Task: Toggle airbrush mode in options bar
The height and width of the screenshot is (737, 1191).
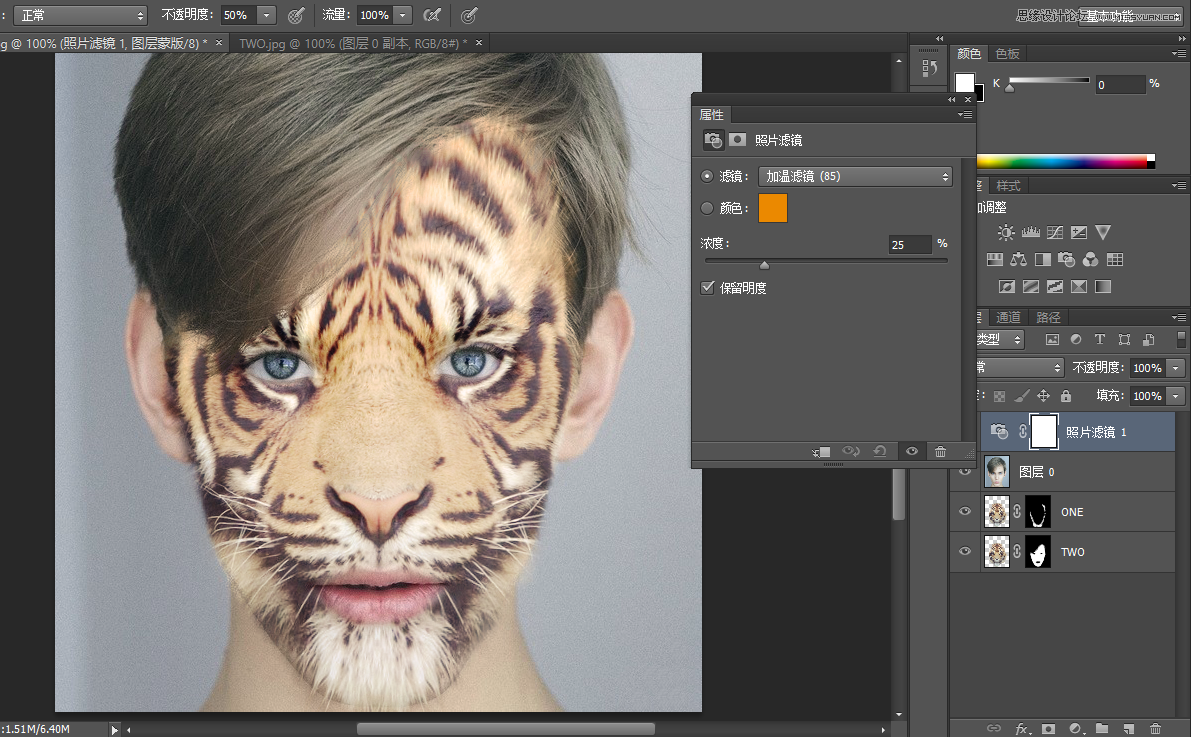Action: tap(431, 14)
